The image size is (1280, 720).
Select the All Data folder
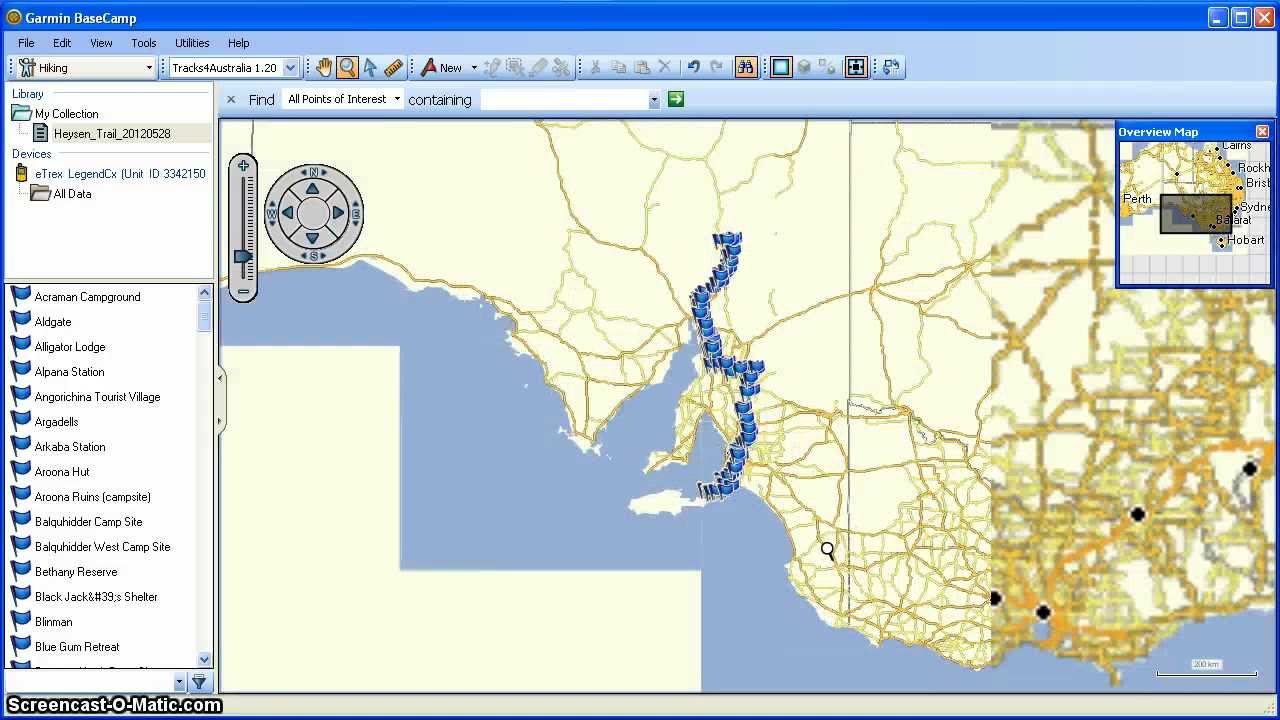[72, 194]
